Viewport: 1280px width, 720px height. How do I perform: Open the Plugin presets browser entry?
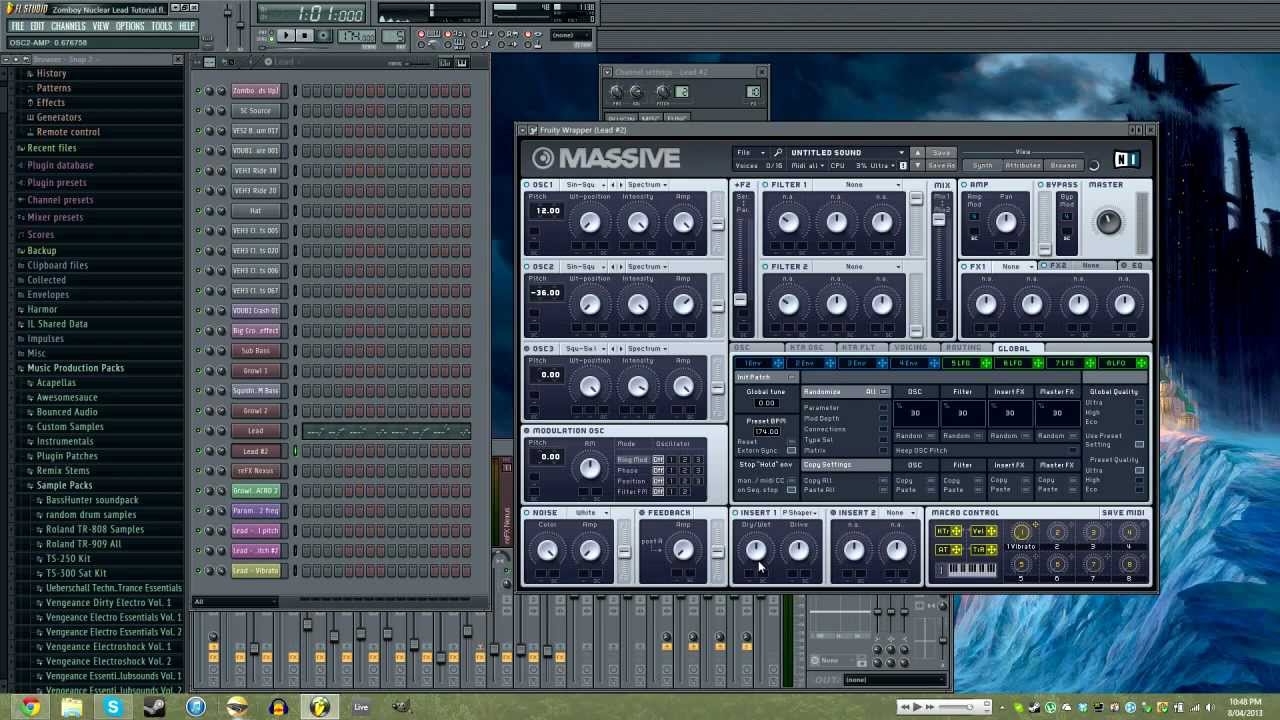[57, 183]
